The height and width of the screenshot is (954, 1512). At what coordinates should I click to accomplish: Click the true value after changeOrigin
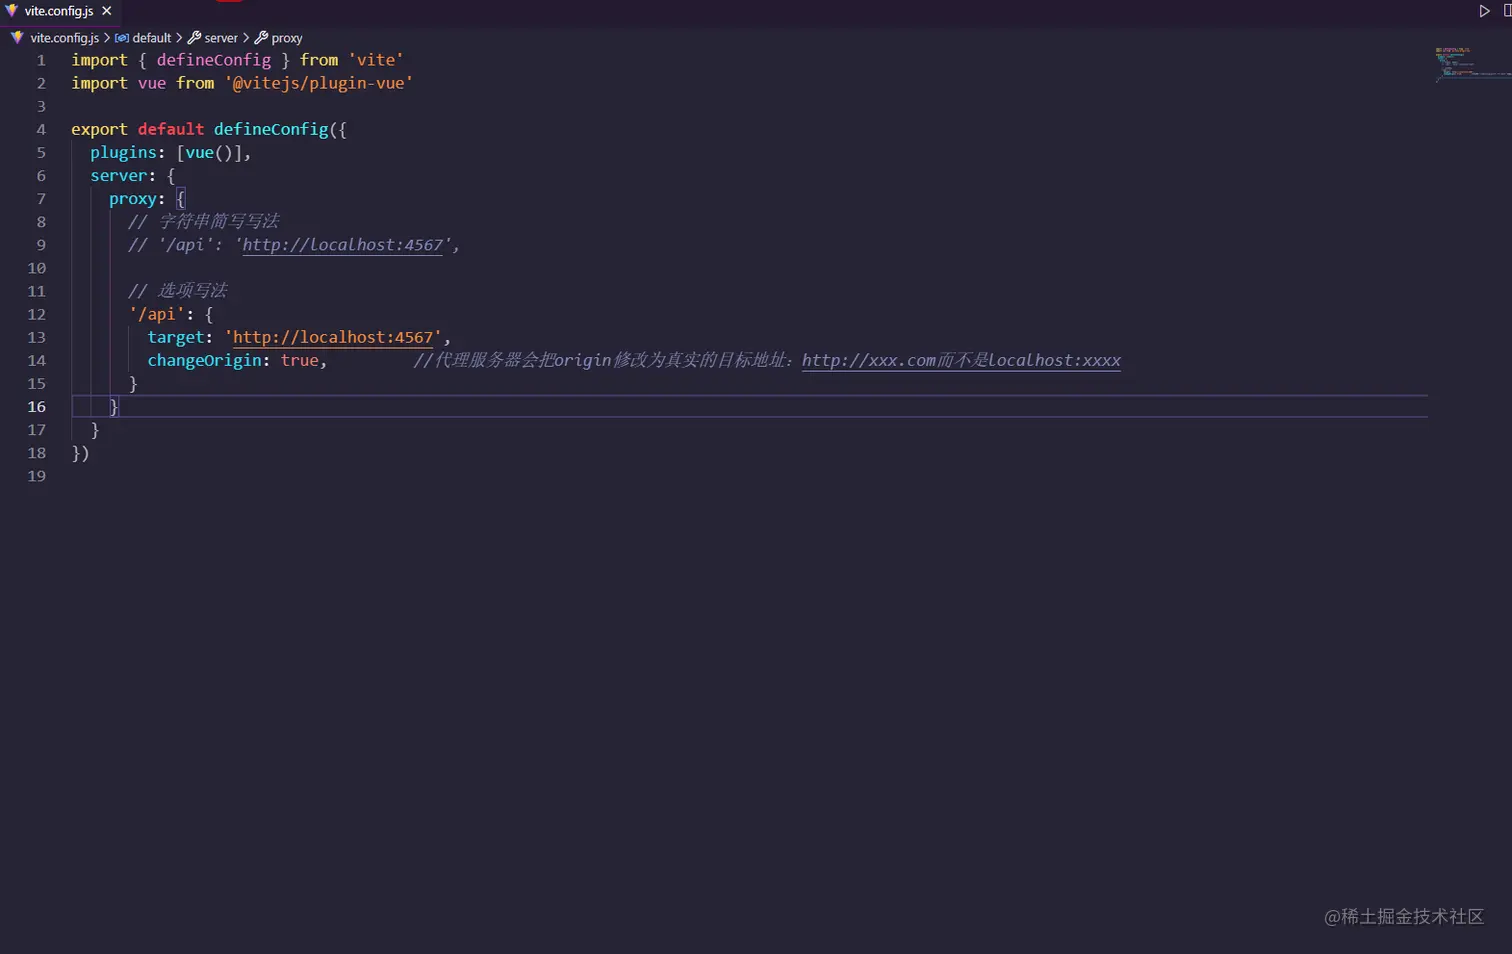point(299,361)
